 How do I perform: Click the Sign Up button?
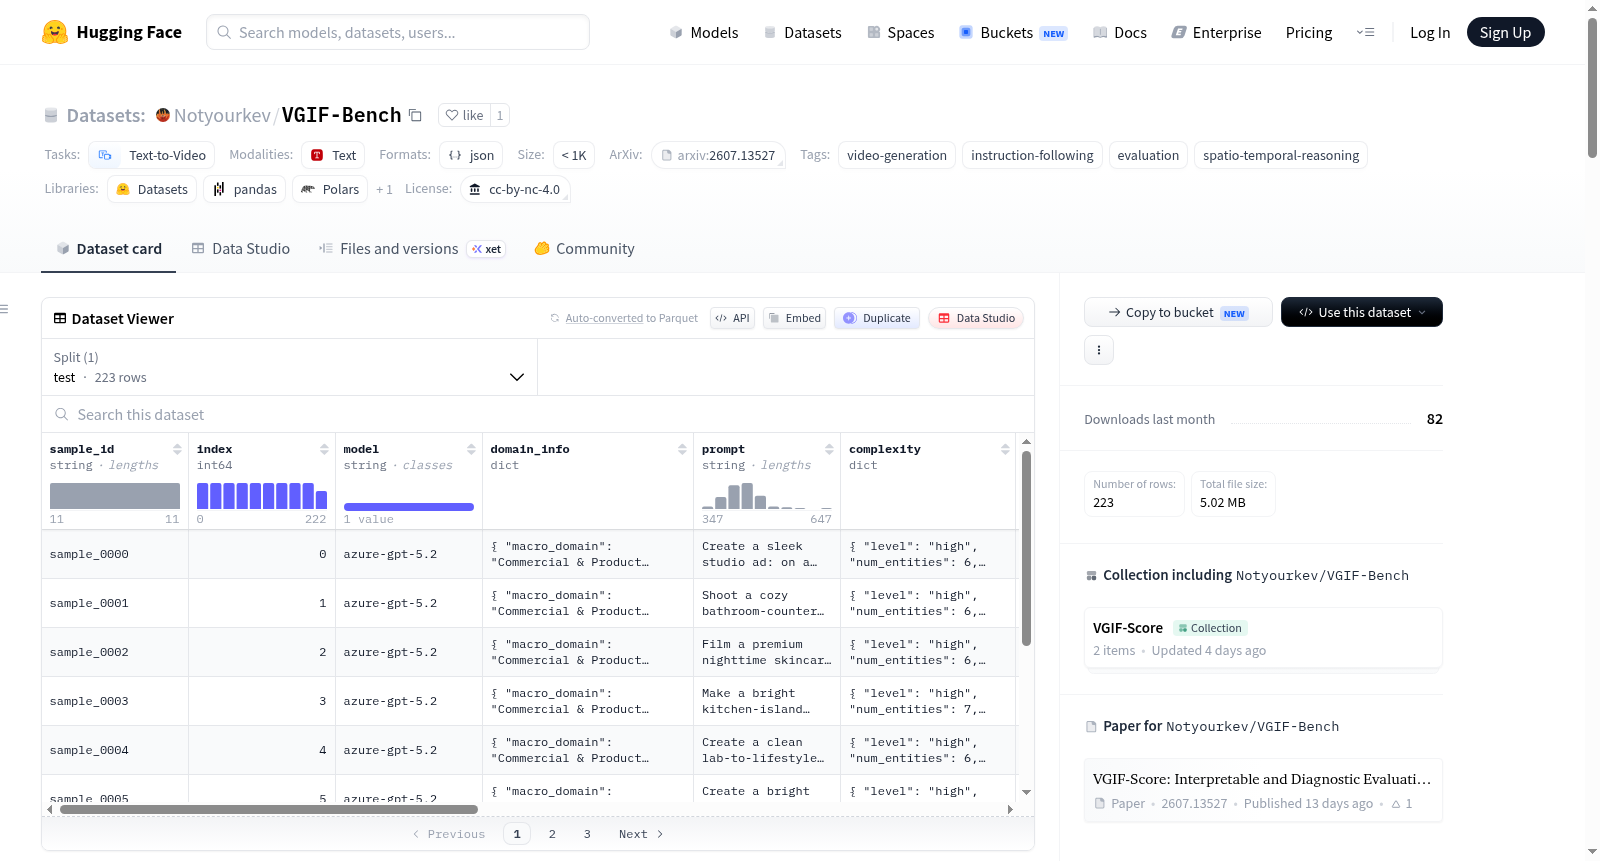tap(1505, 32)
